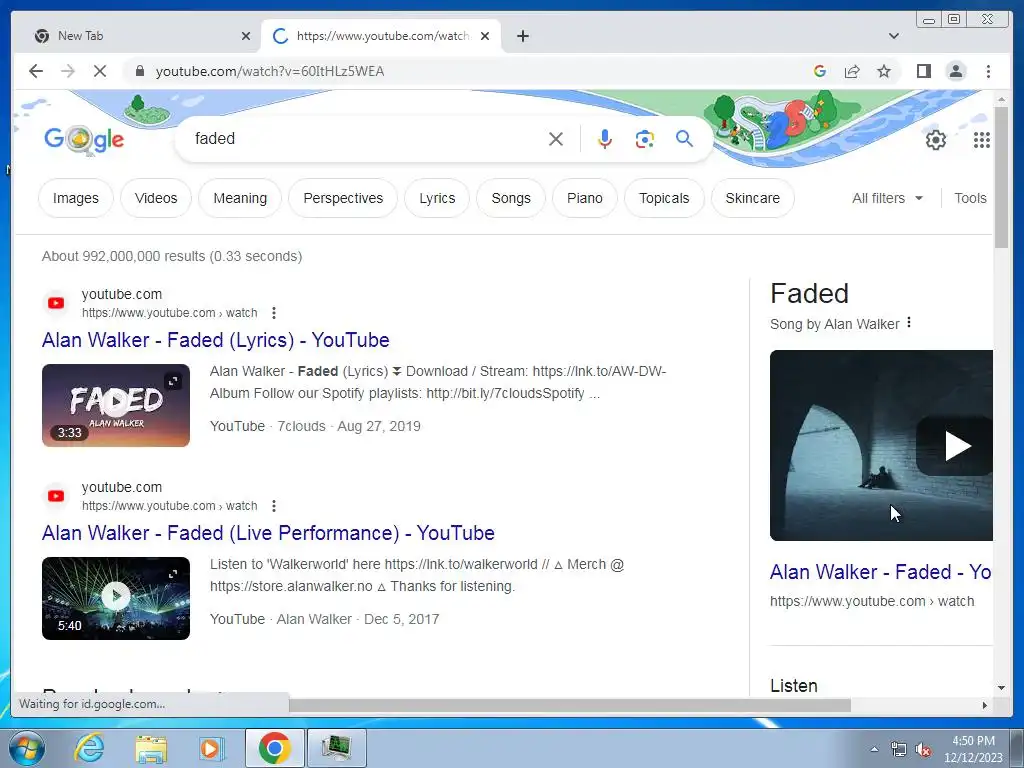Select the Videos filter chip
This screenshot has width=1024, height=768.
(x=156, y=198)
